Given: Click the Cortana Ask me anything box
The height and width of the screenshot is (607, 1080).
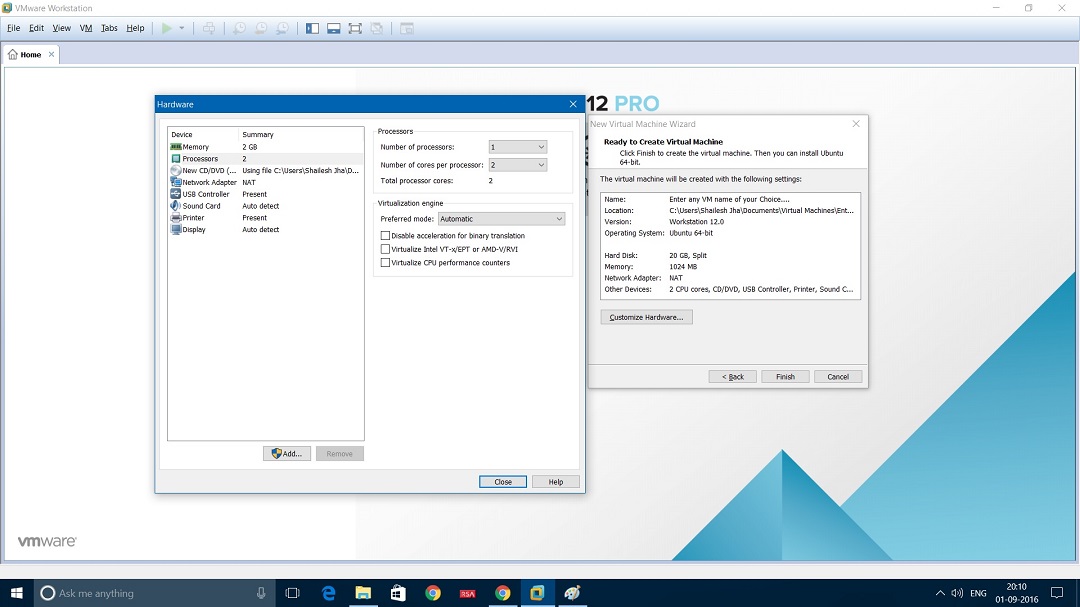Looking at the screenshot, I should 155,593.
